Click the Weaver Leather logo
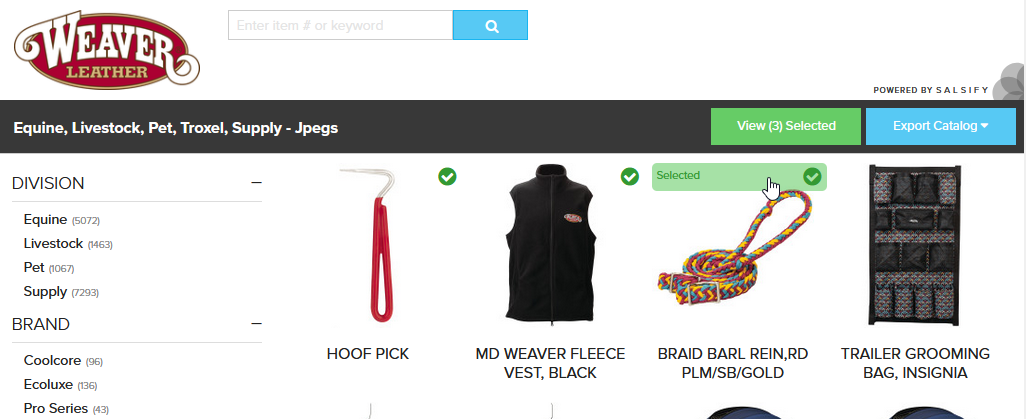The width and height of the screenshot is (1026, 419). click(x=106, y=50)
